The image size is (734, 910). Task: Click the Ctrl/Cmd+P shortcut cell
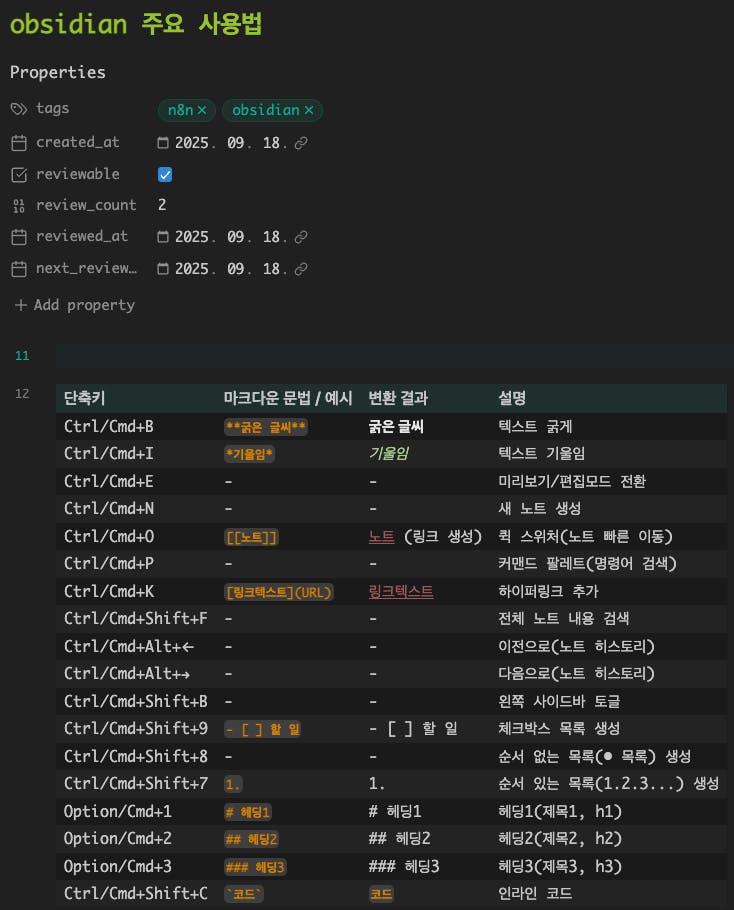tap(109, 564)
